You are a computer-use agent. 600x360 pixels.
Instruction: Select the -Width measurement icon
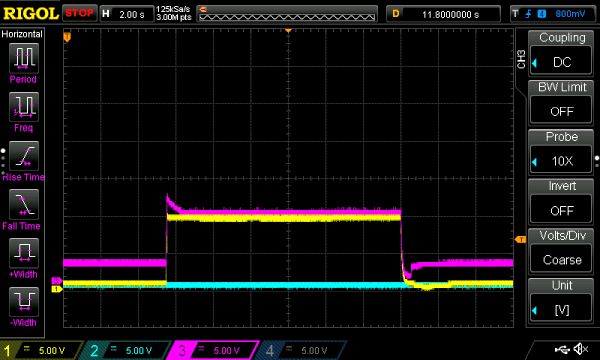[x=24, y=301]
